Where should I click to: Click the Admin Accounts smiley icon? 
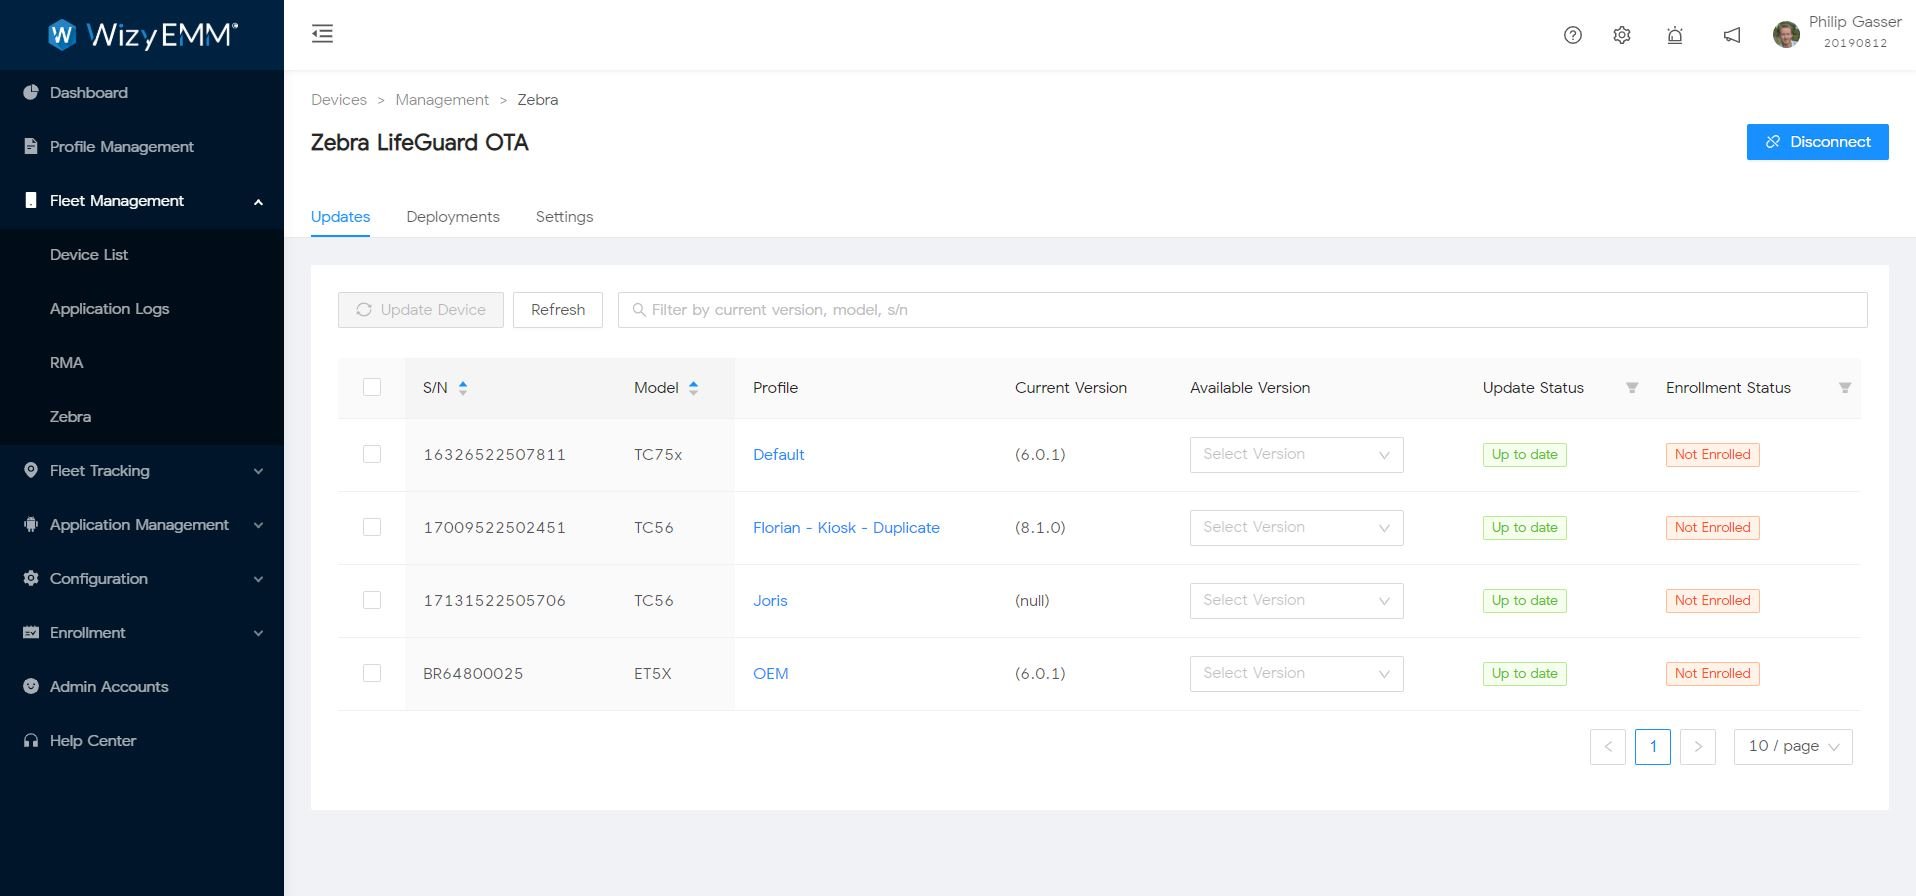[x=31, y=686]
